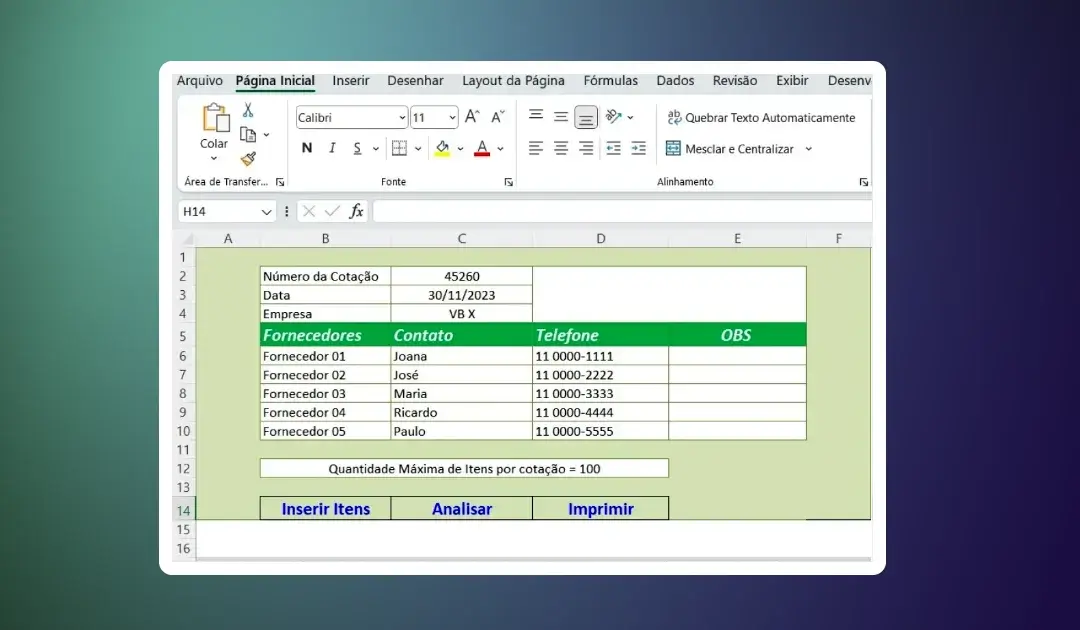Center text horizontally with align center icon
The height and width of the screenshot is (630, 1080).
tap(561, 148)
